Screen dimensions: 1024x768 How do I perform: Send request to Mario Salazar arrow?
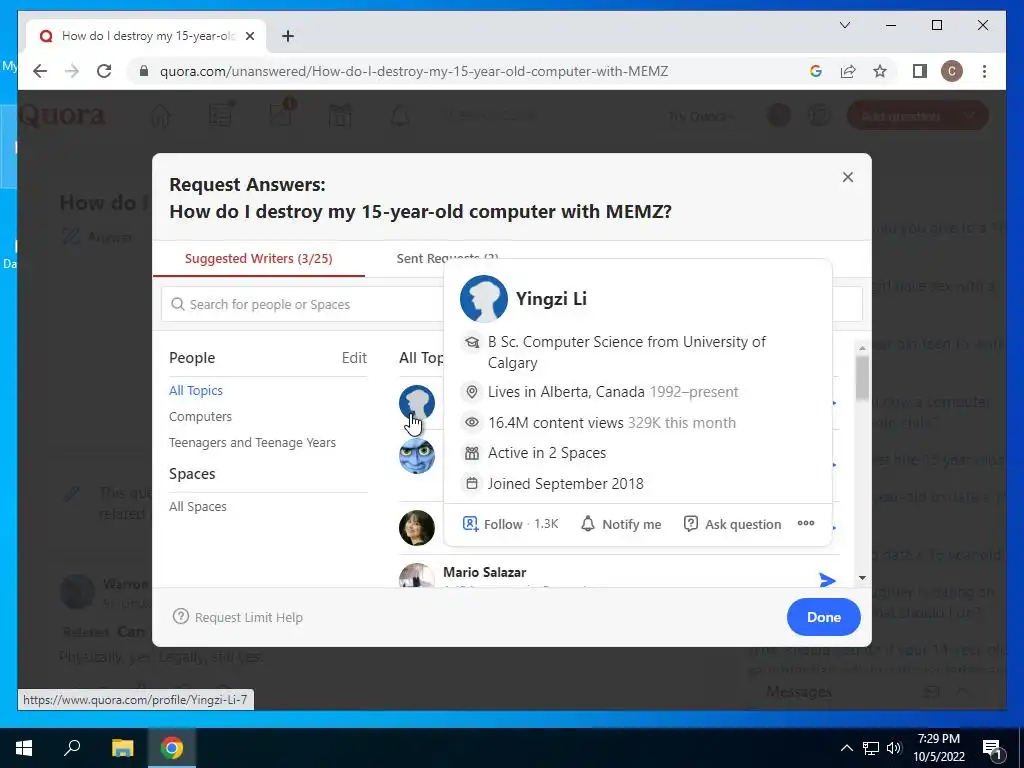click(x=827, y=580)
